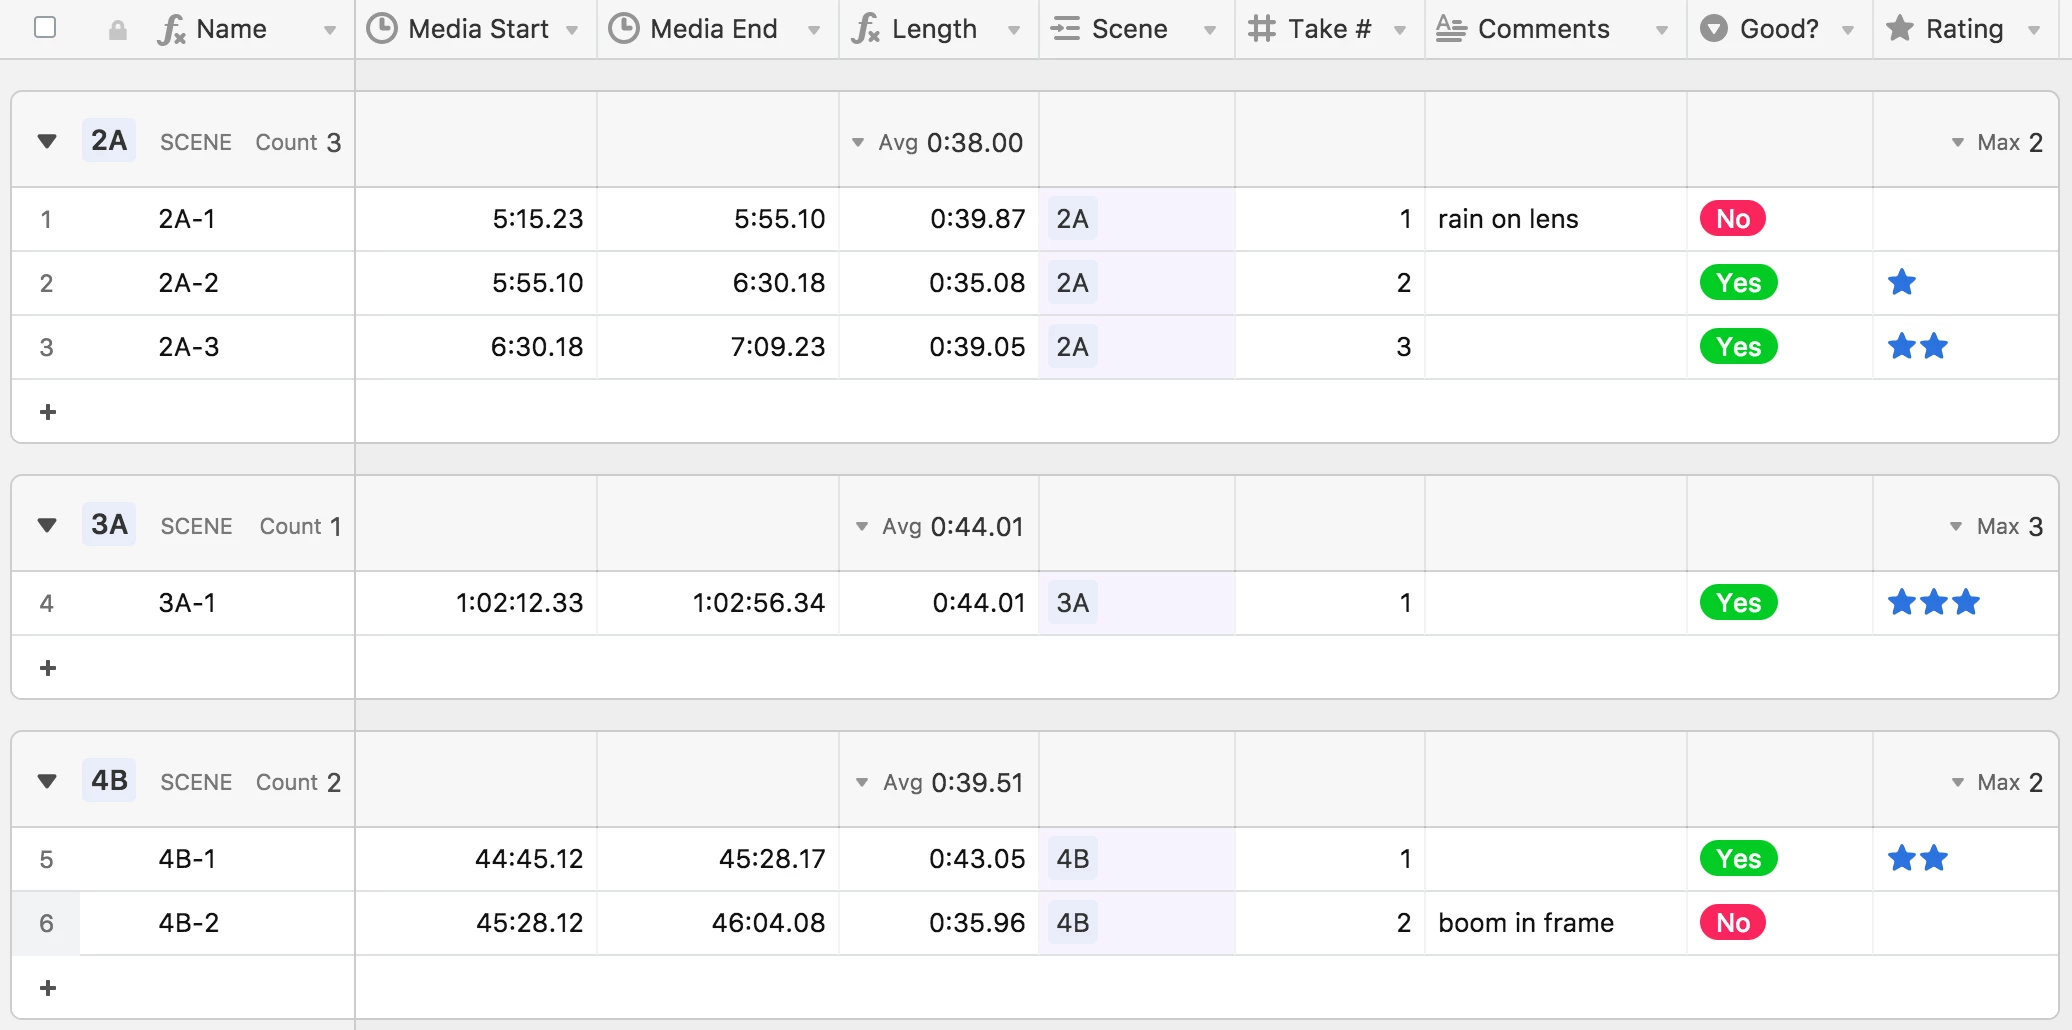The height and width of the screenshot is (1030, 2072).
Task: Open the 4B linked scene chip in row 4B-1
Action: click(x=1072, y=859)
